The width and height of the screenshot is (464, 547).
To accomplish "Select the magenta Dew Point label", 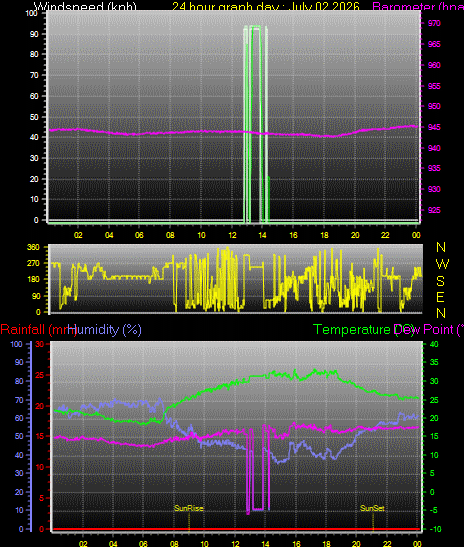I will (429, 330).
